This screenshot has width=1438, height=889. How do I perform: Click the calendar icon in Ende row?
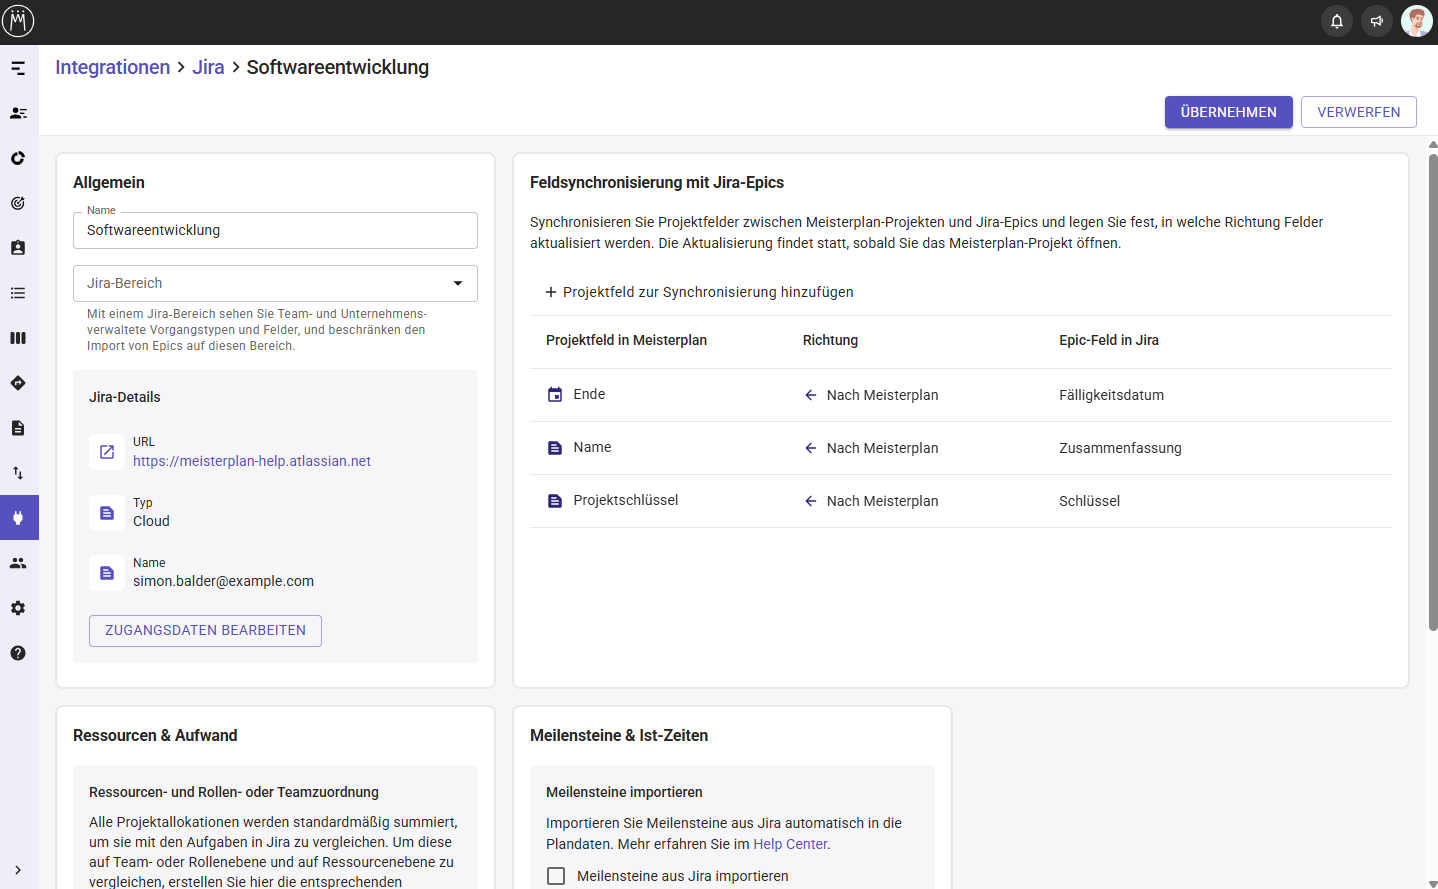click(x=555, y=395)
